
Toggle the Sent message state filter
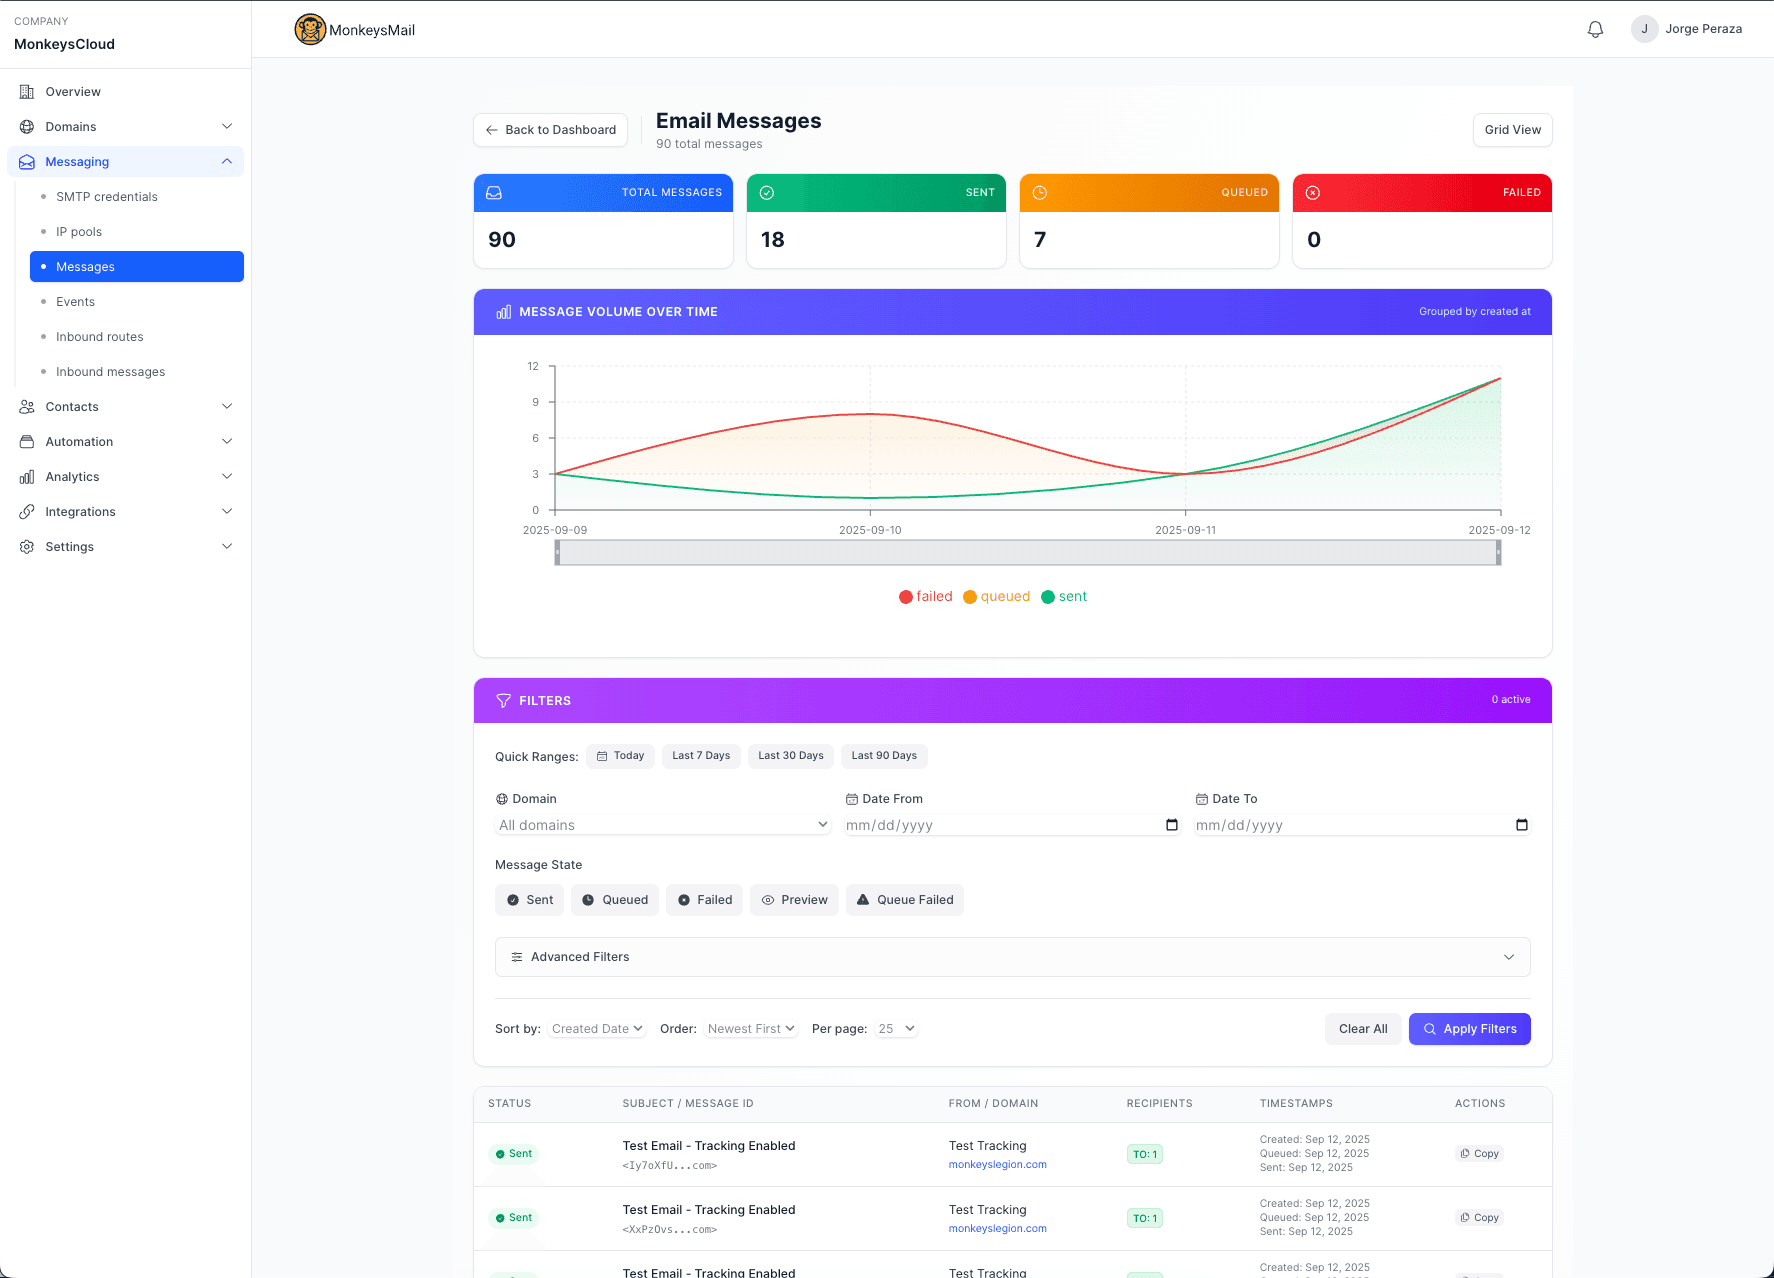click(530, 900)
